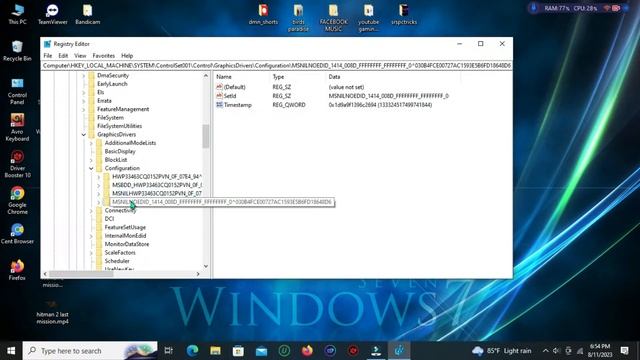Open the Windows Start menu
This screenshot has height=360, width=640.
11,350
